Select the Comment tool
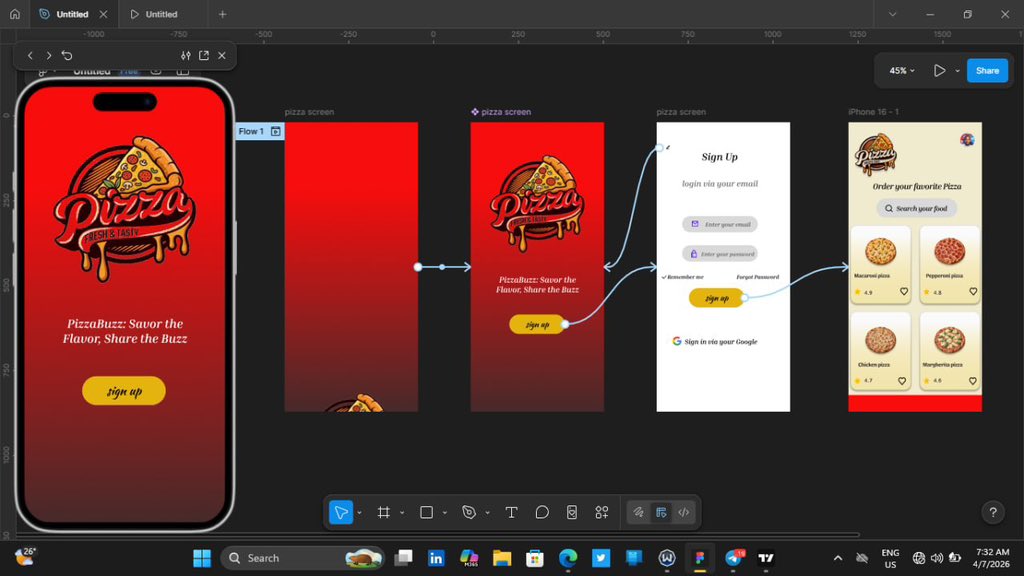The height and width of the screenshot is (576, 1024). point(541,513)
